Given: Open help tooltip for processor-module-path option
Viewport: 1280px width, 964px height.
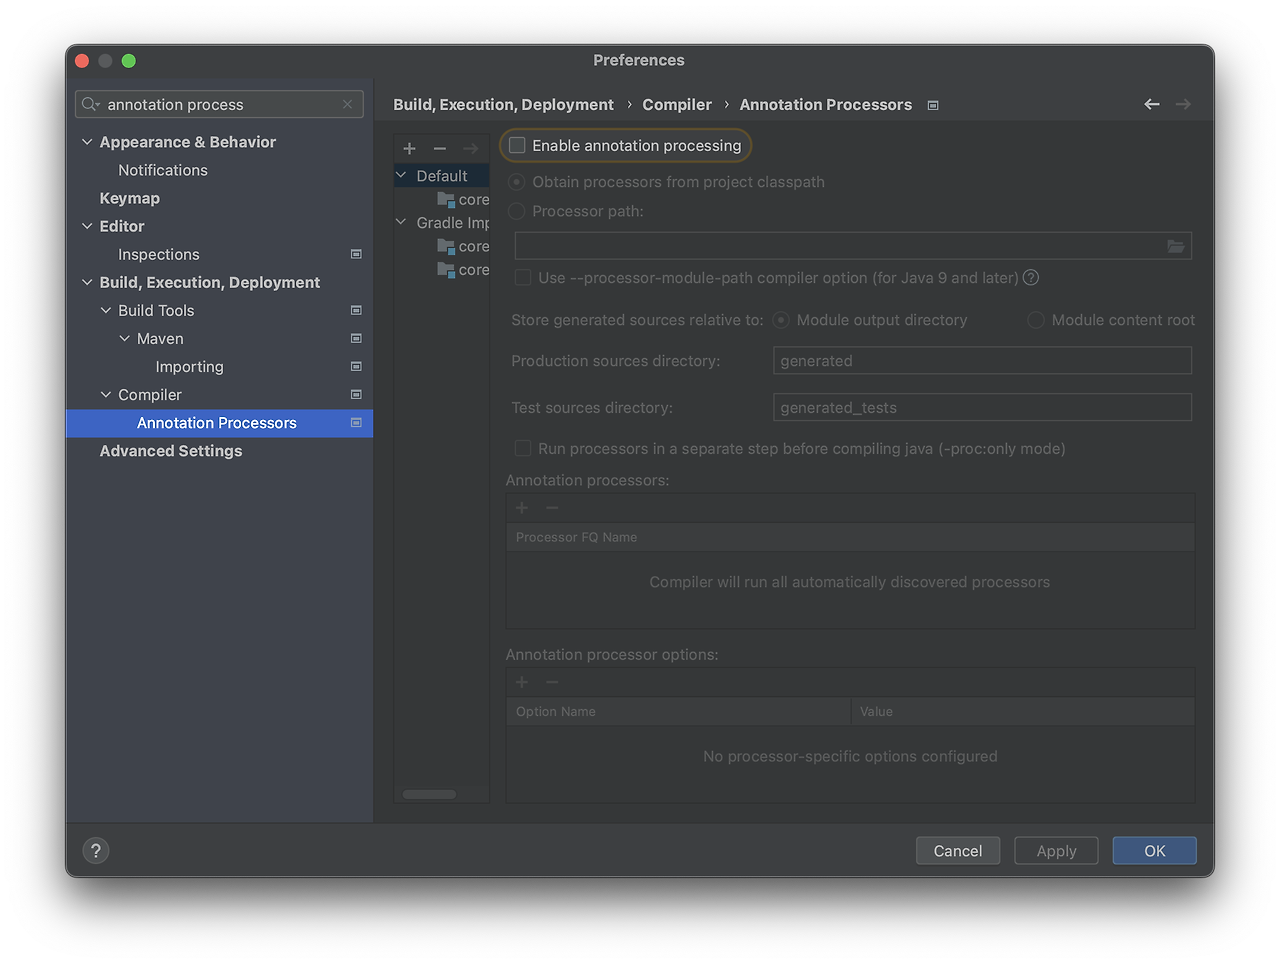Looking at the screenshot, I should click(x=1031, y=278).
